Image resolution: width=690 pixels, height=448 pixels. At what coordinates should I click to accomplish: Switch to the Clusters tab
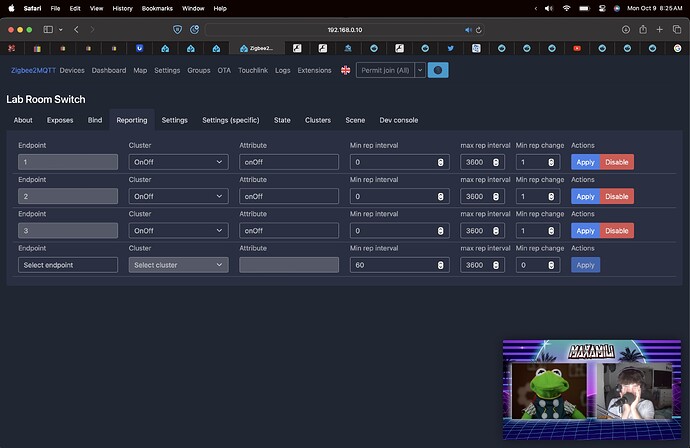coord(318,120)
